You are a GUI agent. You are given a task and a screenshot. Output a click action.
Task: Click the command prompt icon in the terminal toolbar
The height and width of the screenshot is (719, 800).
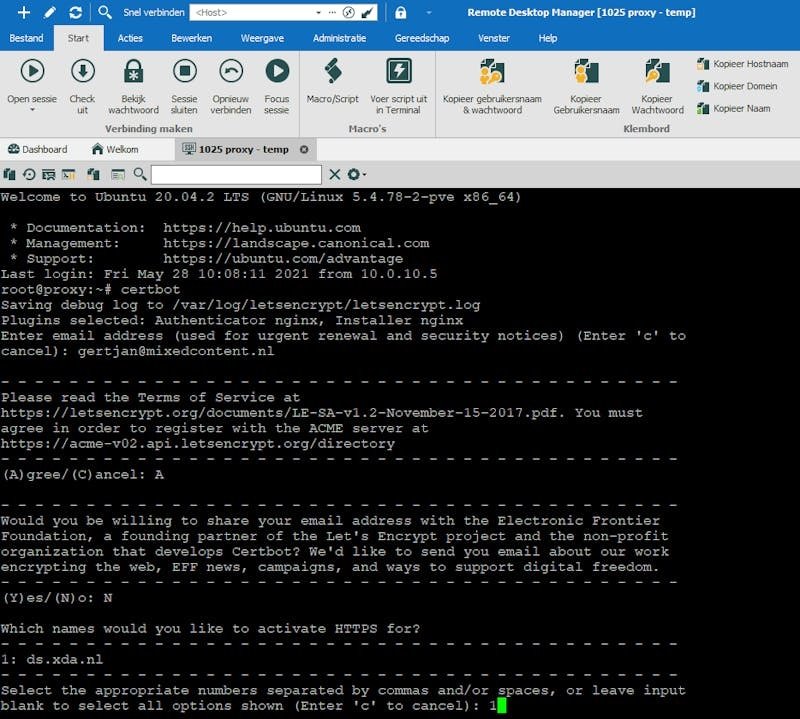click(x=68, y=175)
